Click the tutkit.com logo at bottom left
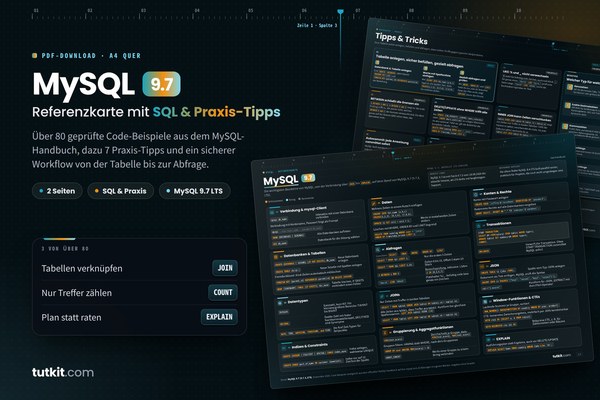600x400 pixels. click(x=63, y=372)
